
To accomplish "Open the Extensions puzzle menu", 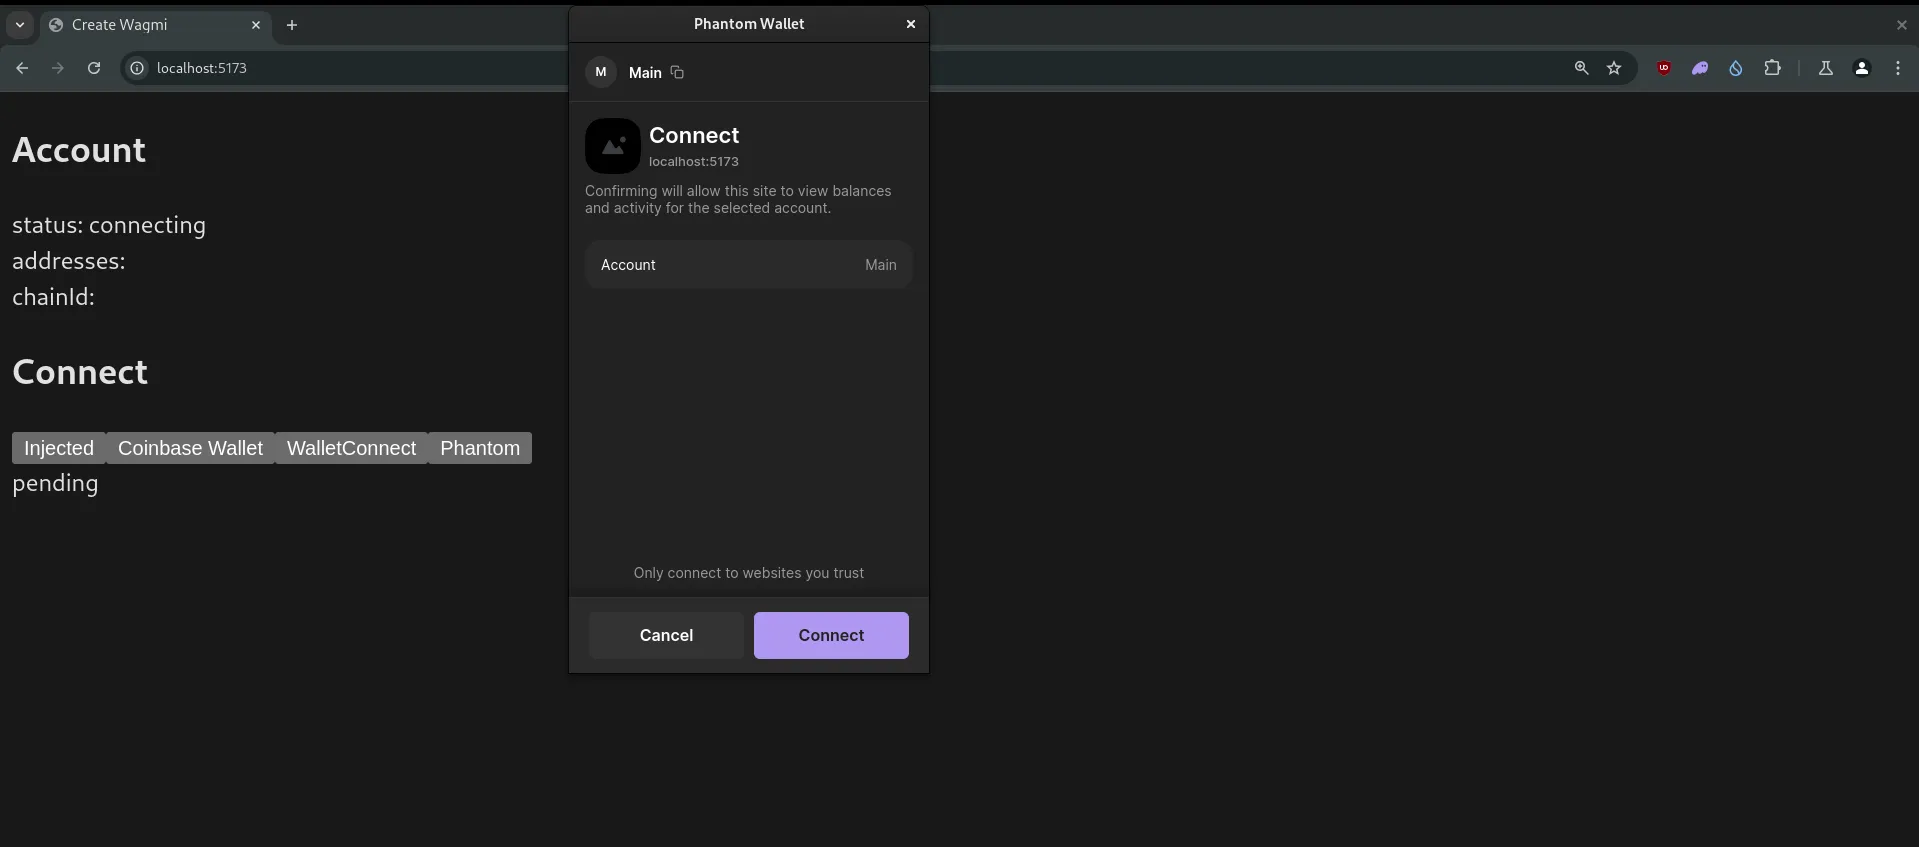I will pos(1772,68).
